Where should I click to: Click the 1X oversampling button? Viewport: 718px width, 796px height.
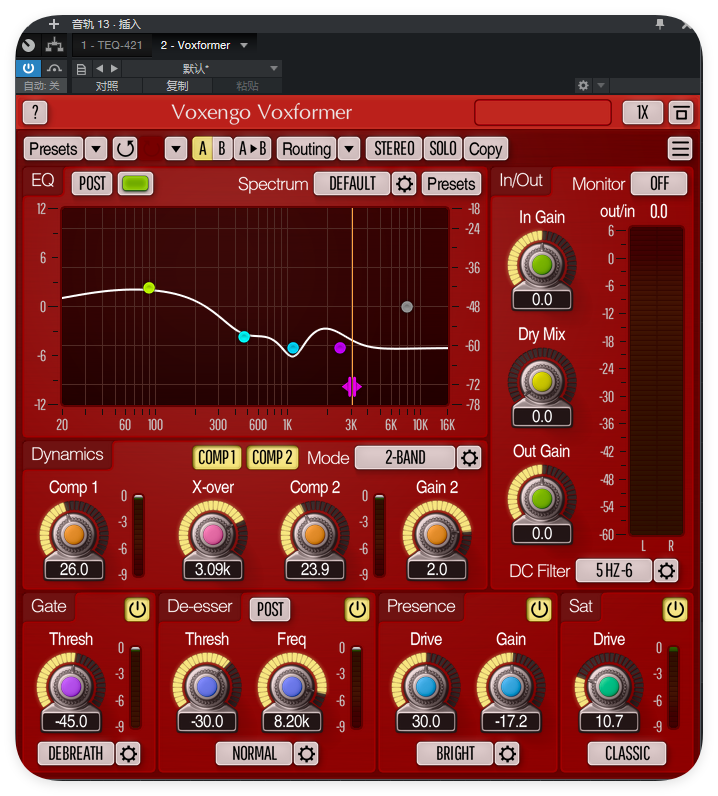(642, 113)
